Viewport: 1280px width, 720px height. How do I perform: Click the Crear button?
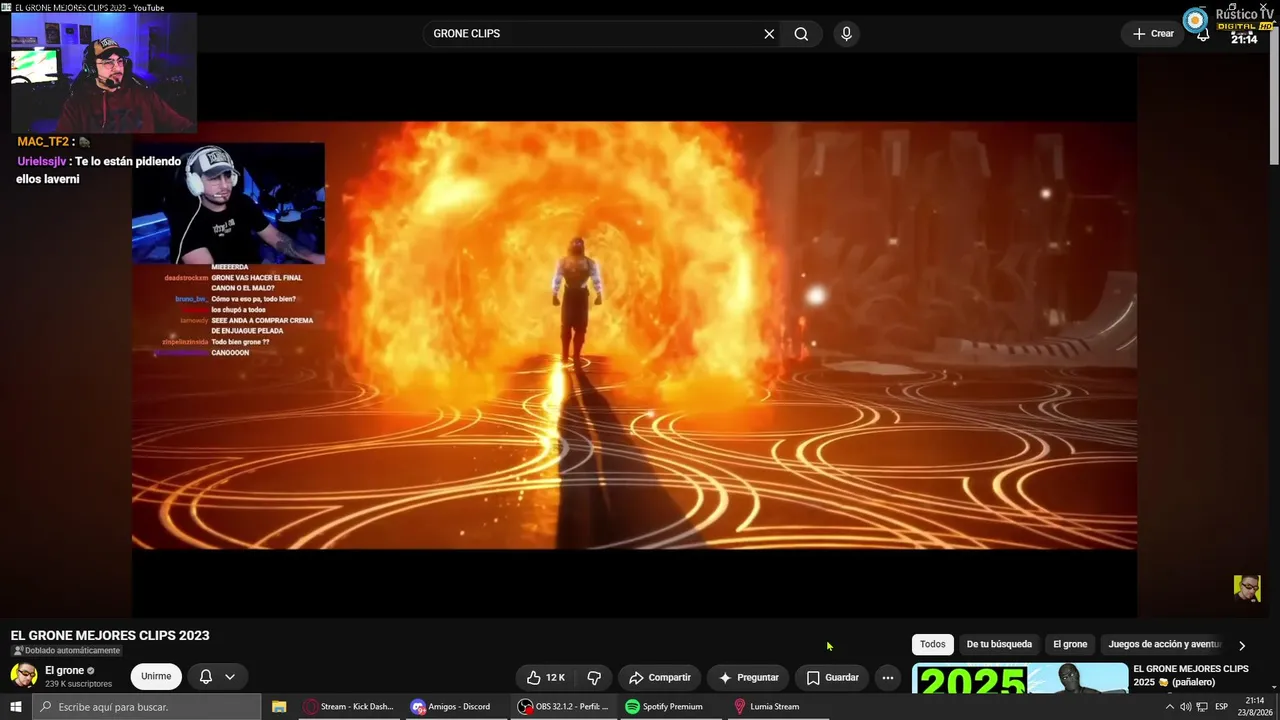tap(1153, 34)
